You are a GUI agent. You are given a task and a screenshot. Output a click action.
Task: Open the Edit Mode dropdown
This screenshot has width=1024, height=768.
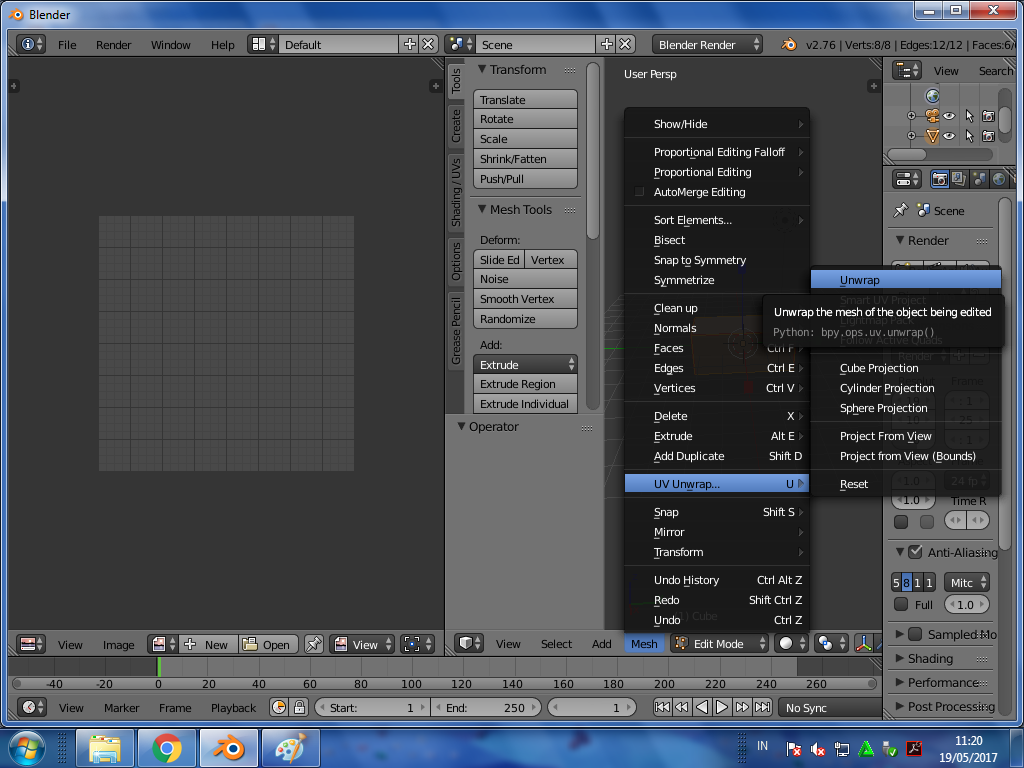tap(719, 644)
